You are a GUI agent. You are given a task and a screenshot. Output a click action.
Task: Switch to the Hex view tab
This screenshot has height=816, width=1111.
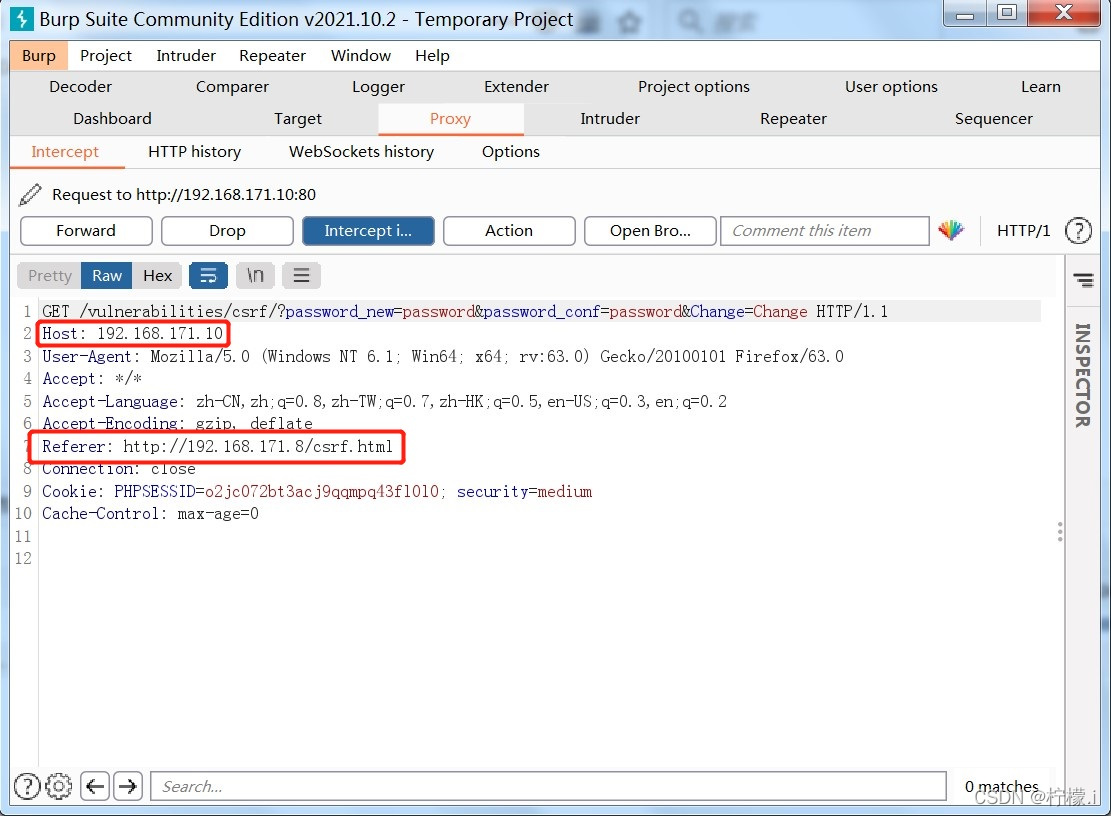(157, 276)
